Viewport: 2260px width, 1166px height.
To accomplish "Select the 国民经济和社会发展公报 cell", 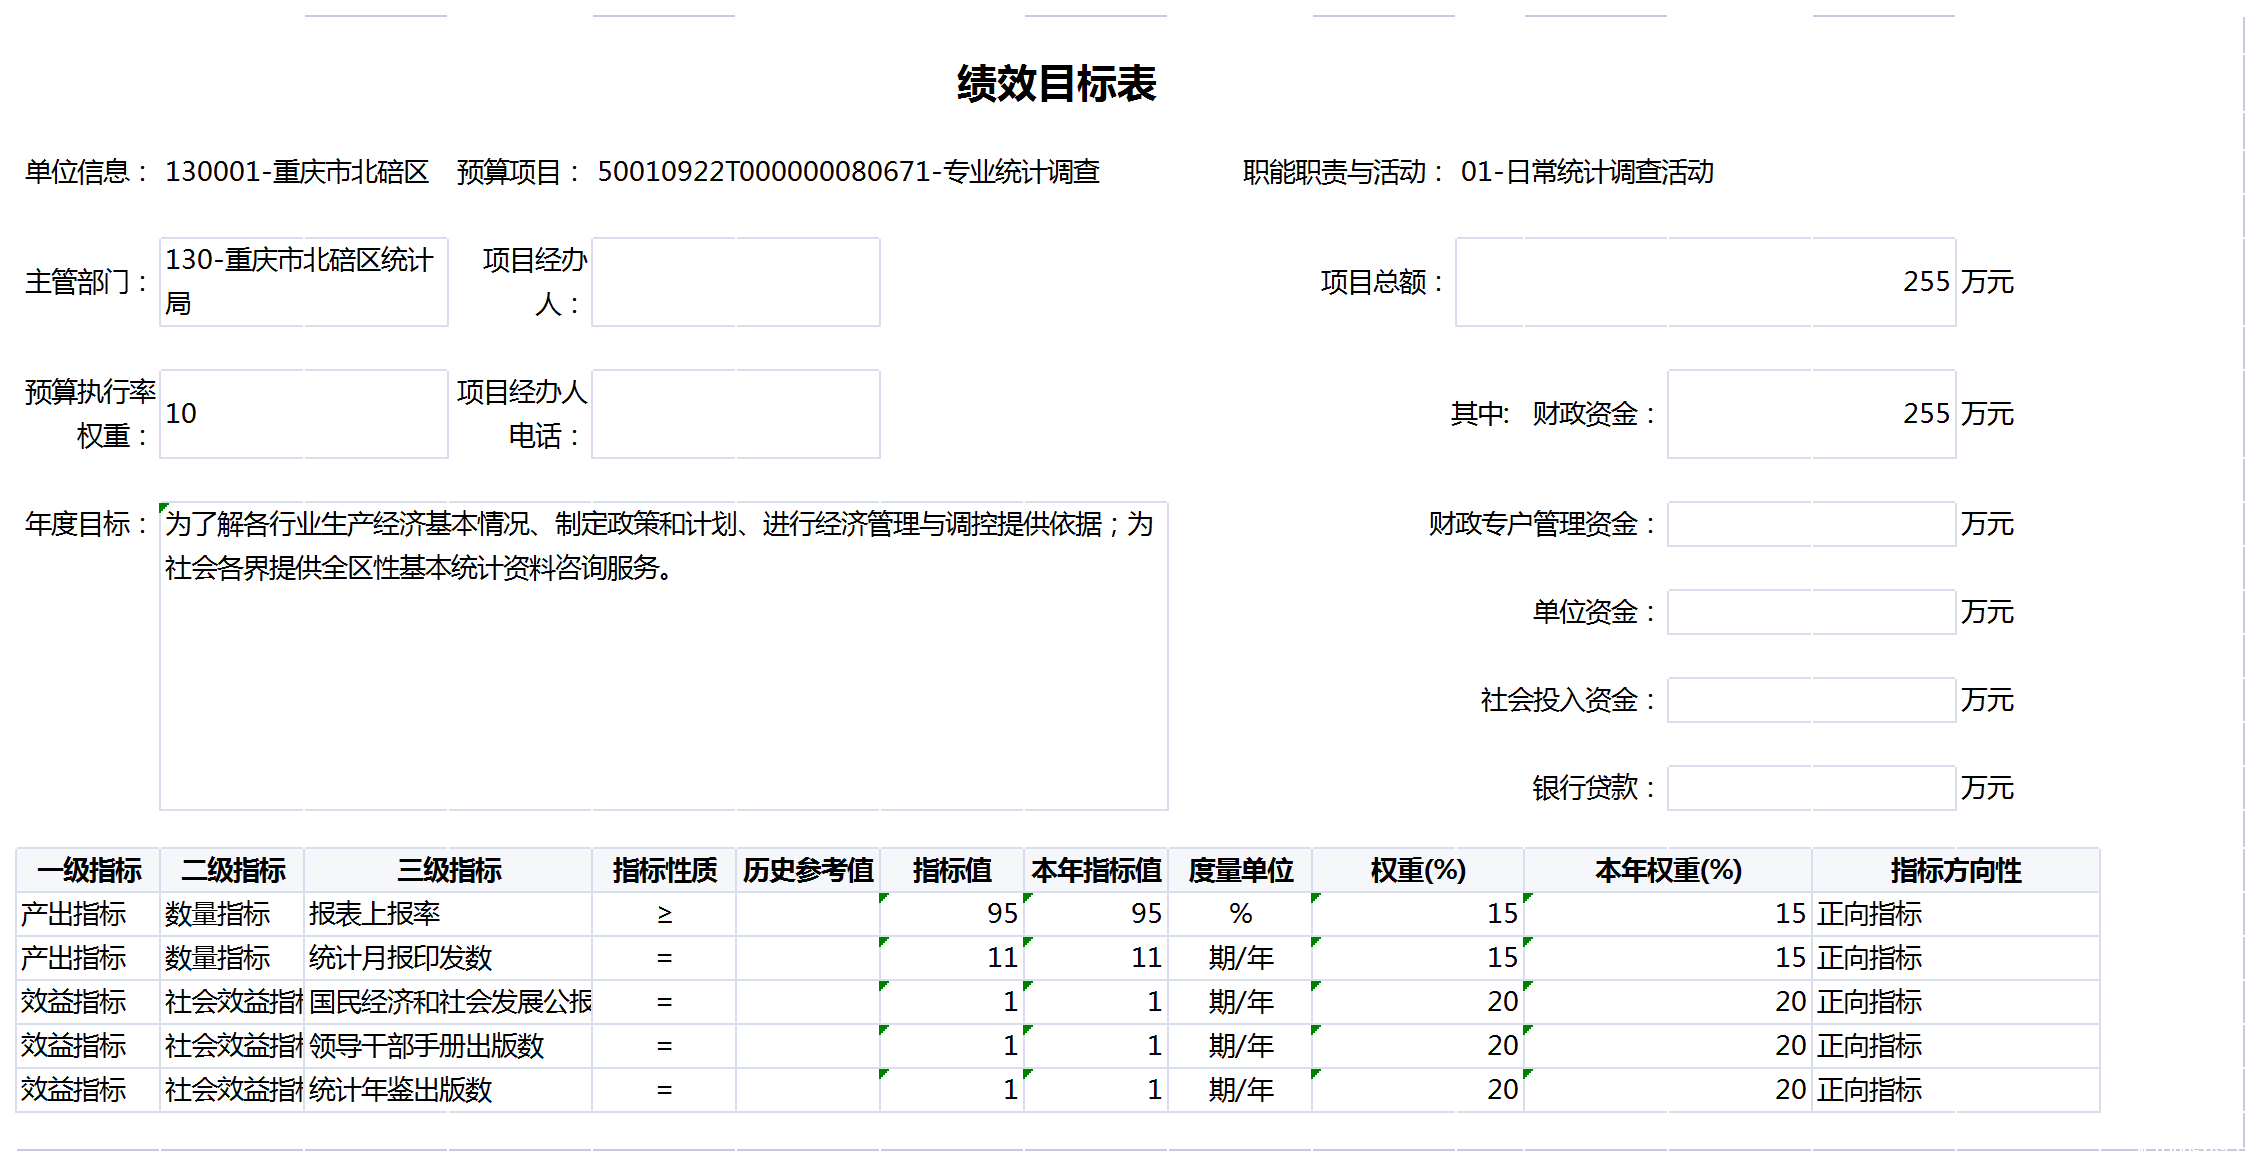I will tap(448, 1002).
